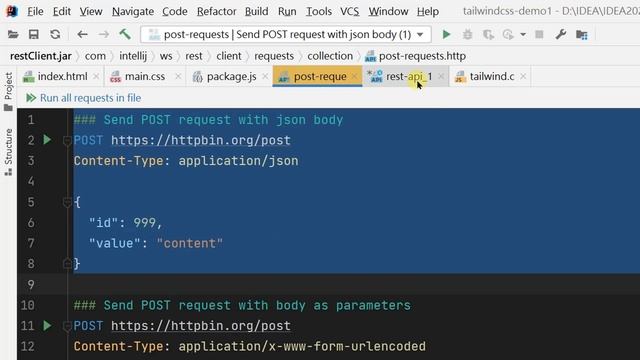Image resolution: width=640 pixels, height=360 pixels.
Task: Close the rest-api_1 tab
Action: tap(441, 76)
